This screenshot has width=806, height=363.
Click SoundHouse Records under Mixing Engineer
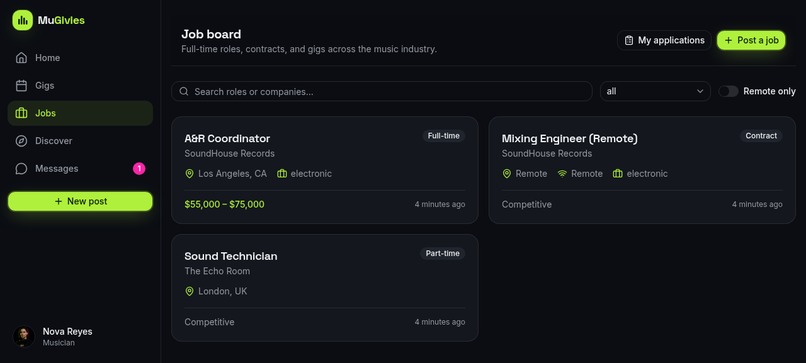coord(547,154)
